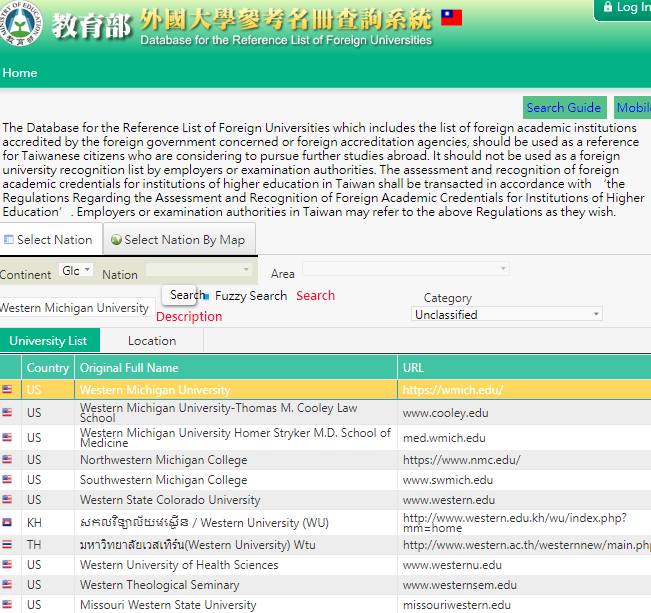The image size is (651, 613).
Task: Toggle the Fuzzy Search checkbox
Action: pyautogui.click(x=207, y=297)
